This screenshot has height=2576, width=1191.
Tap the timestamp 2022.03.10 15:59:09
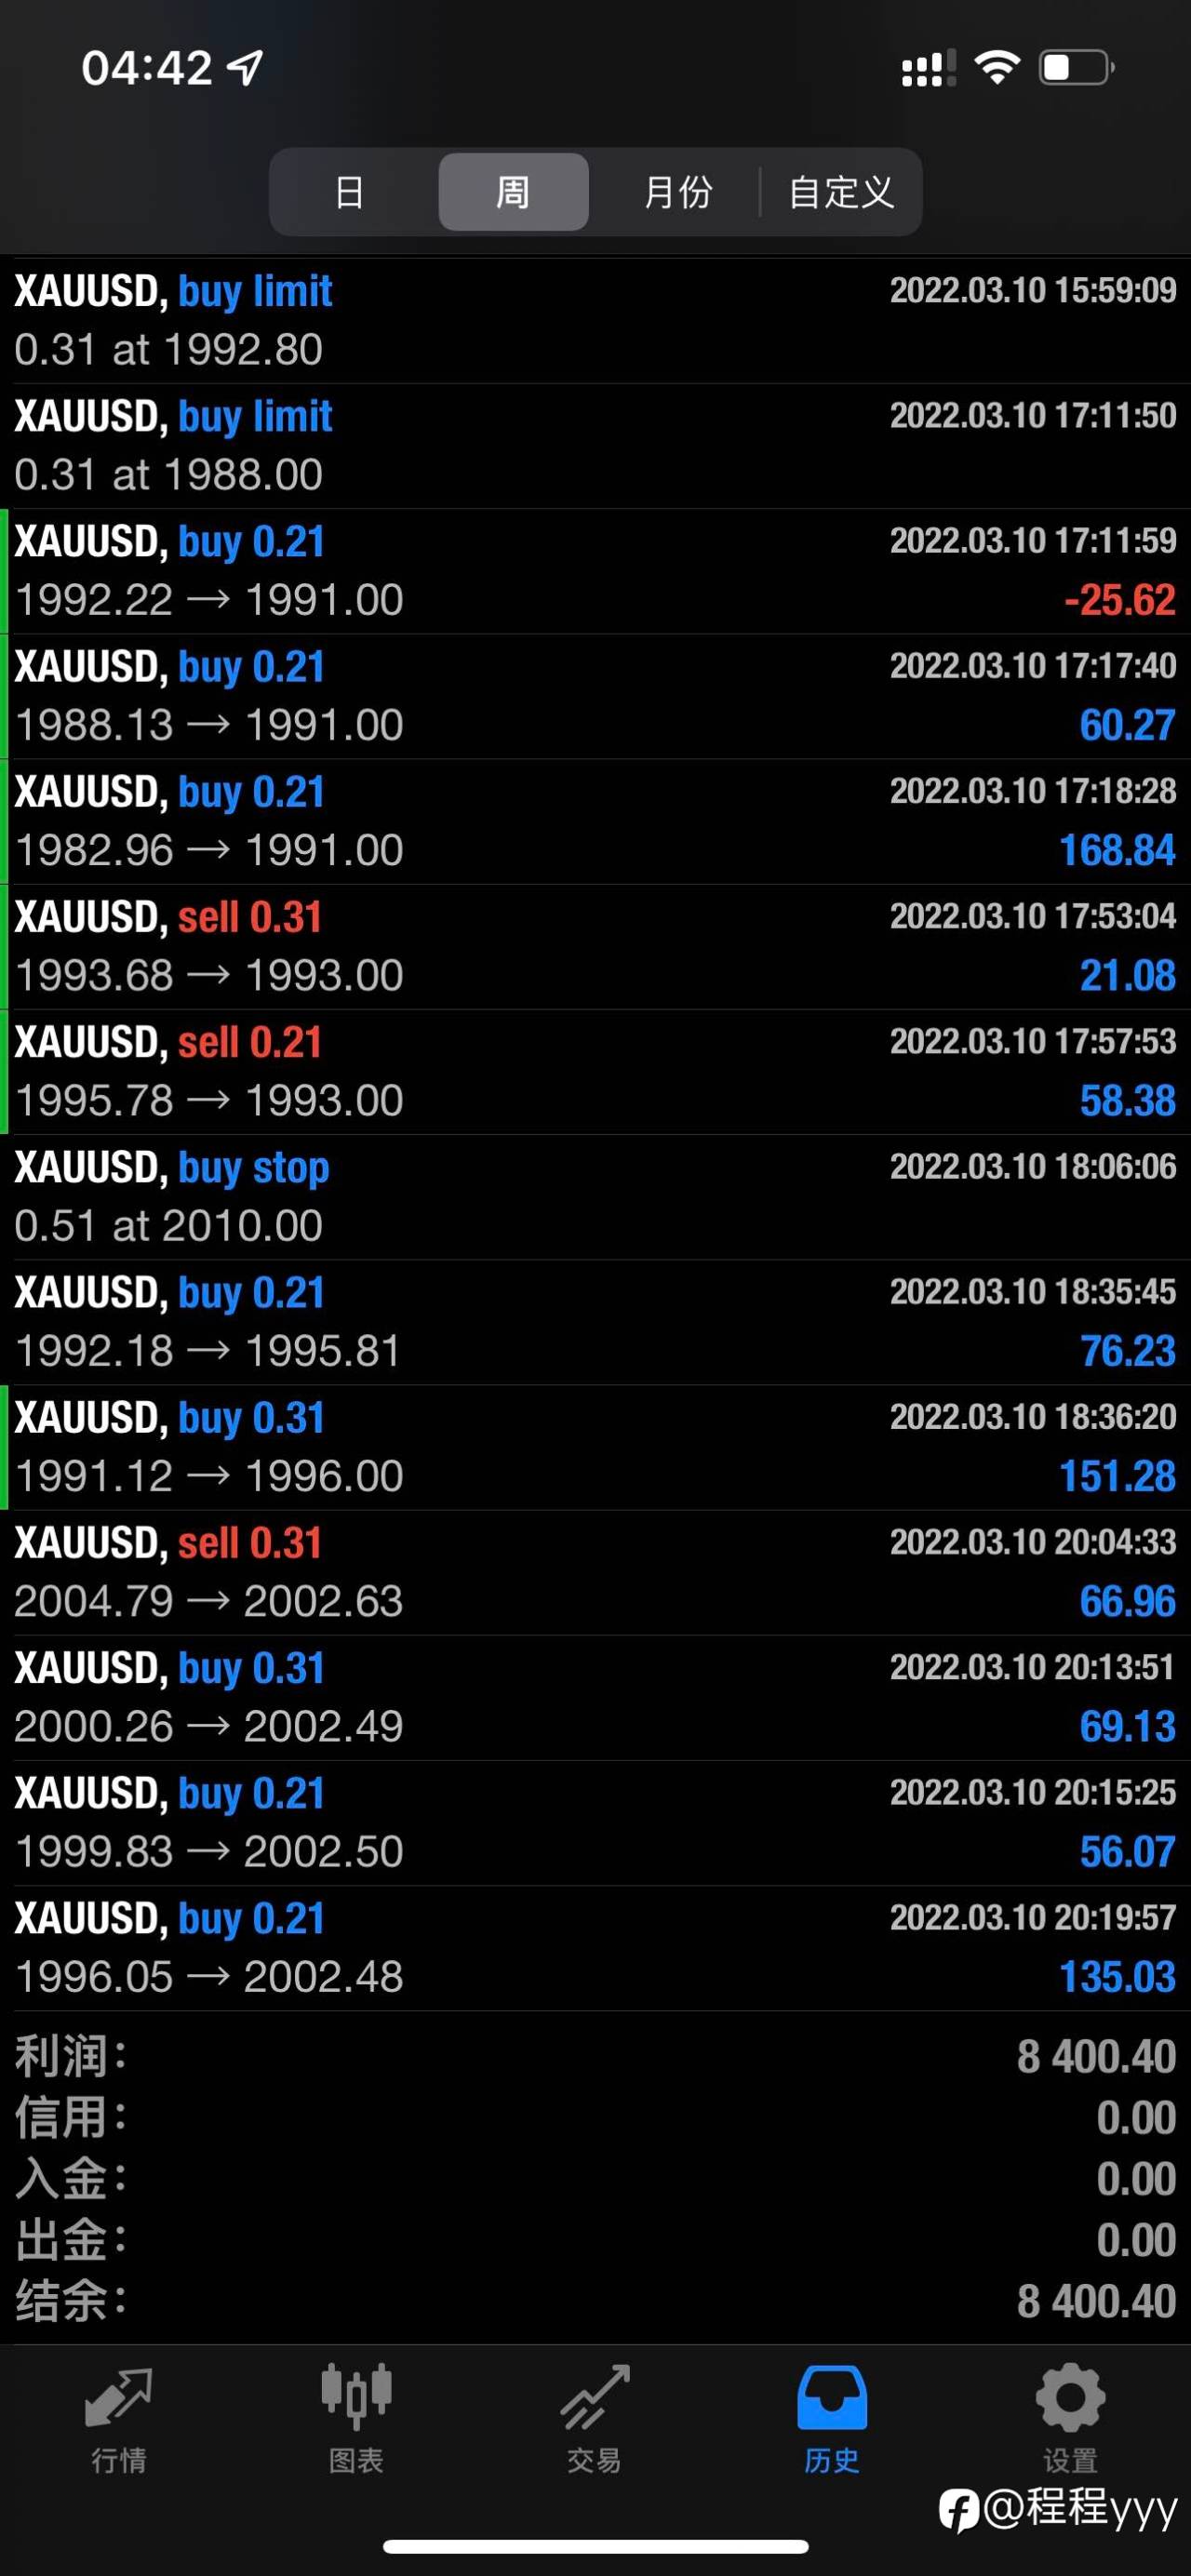(1033, 290)
